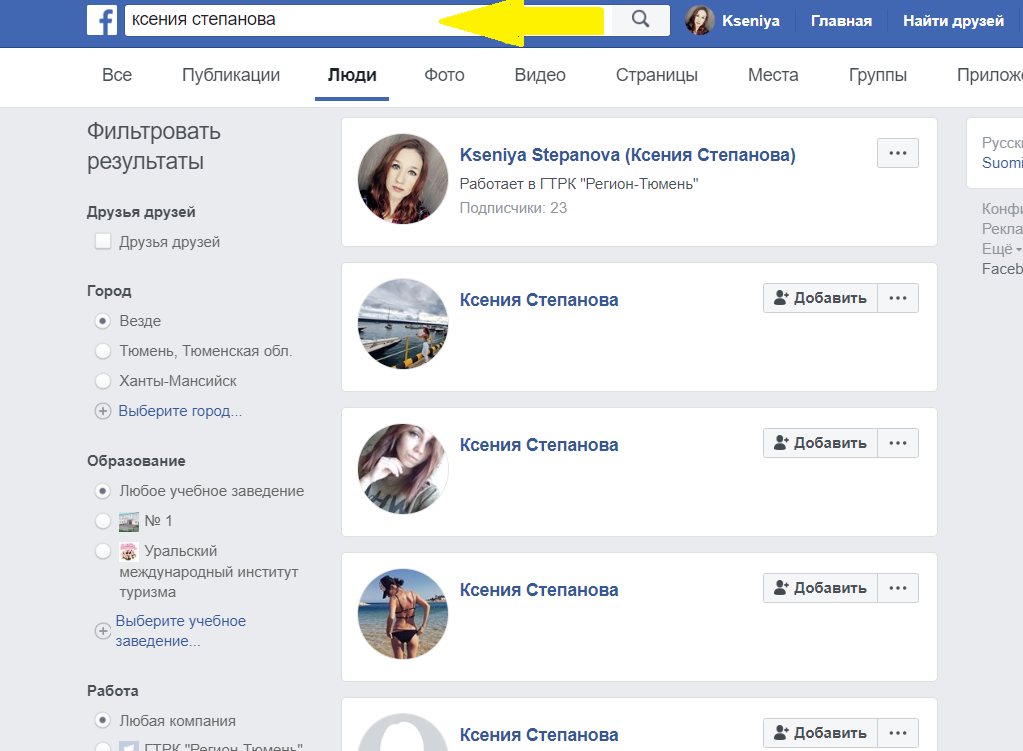The height and width of the screenshot is (751, 1023).
Task: Open Выберите учебное заведение link
Action: (181, 631)
